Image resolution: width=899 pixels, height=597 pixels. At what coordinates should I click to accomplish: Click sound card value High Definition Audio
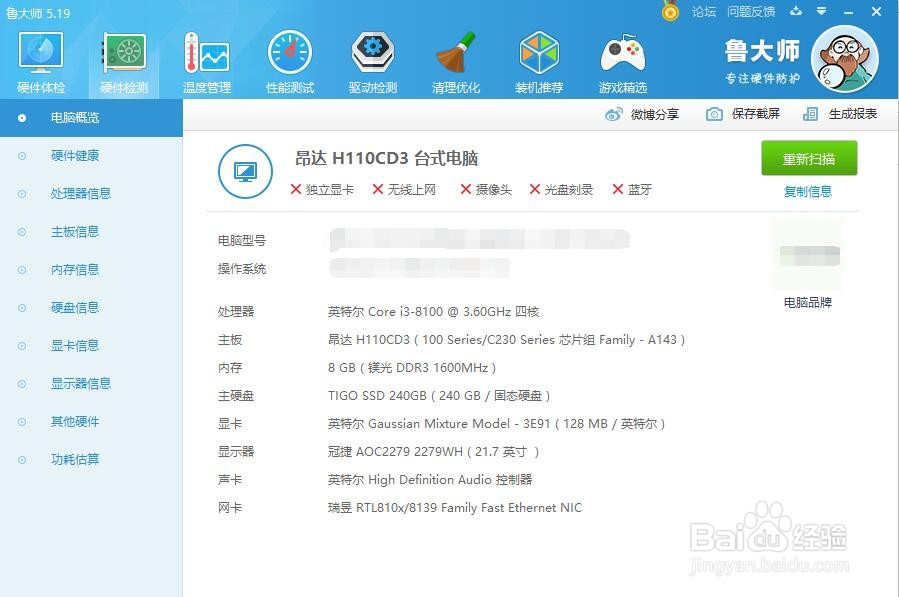coord(430,479)
